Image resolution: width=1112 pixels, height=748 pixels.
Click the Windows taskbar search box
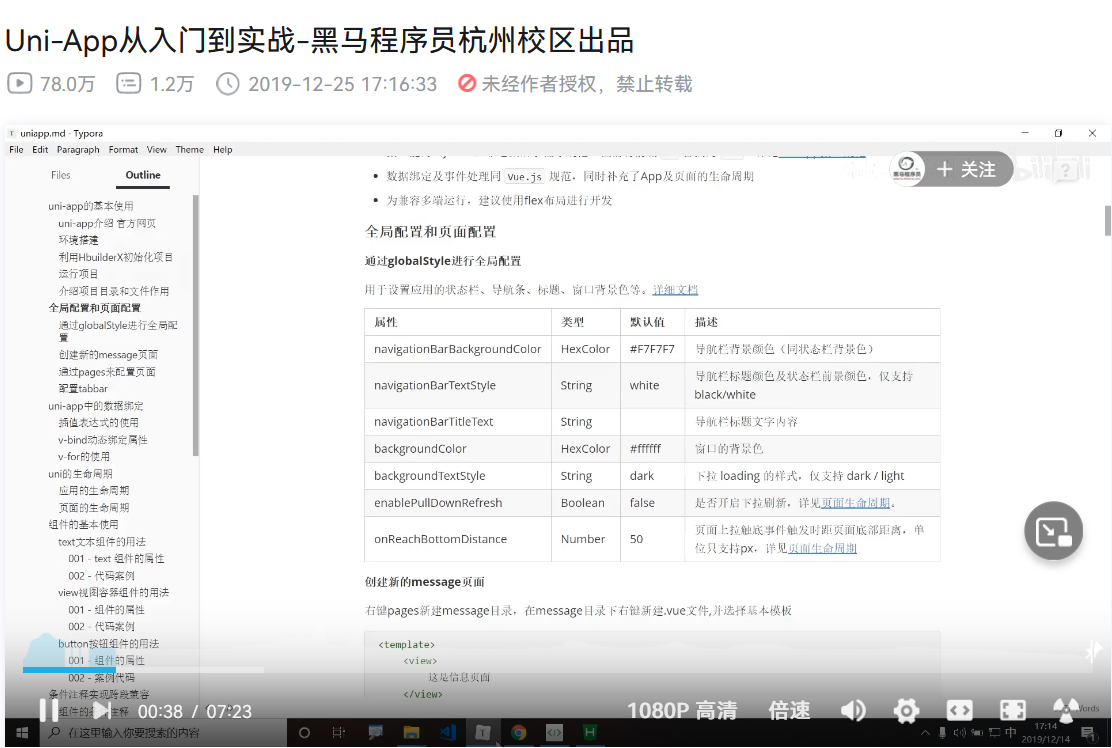[x=163, y=732]
